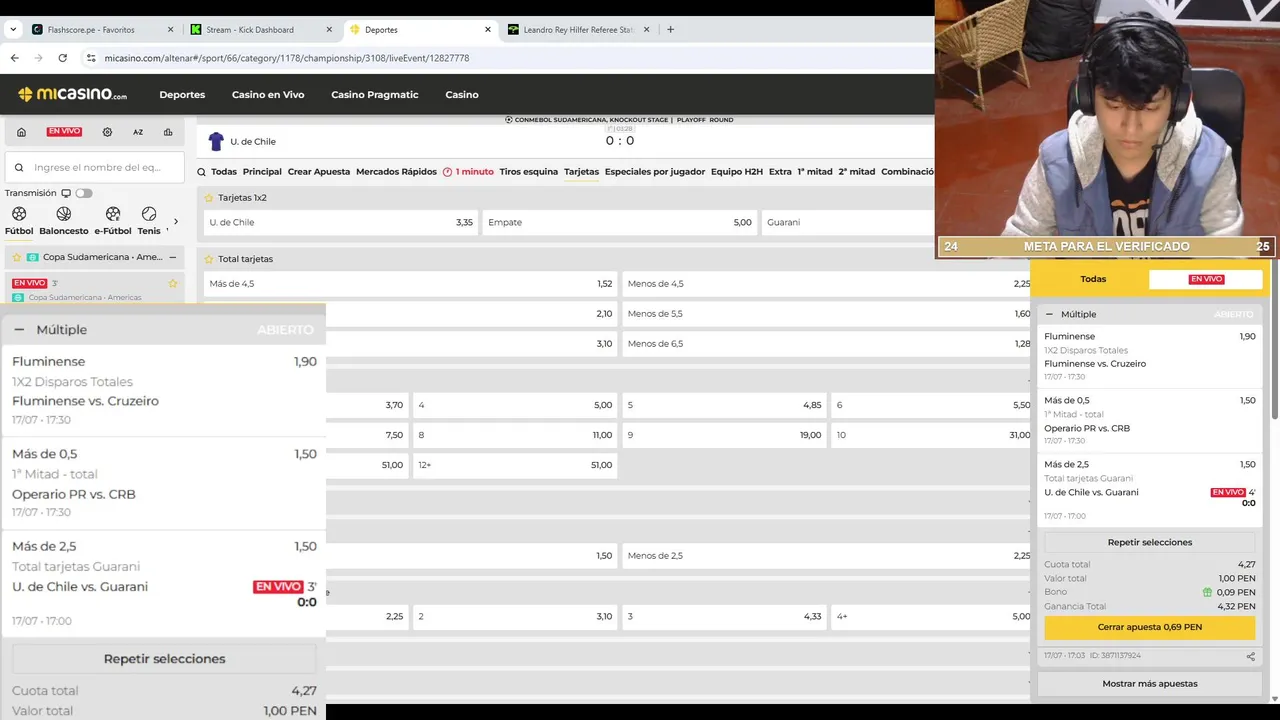Select Menos de 4,5 odds
This screenshot has width=1280, height=720.
(826, 284)
